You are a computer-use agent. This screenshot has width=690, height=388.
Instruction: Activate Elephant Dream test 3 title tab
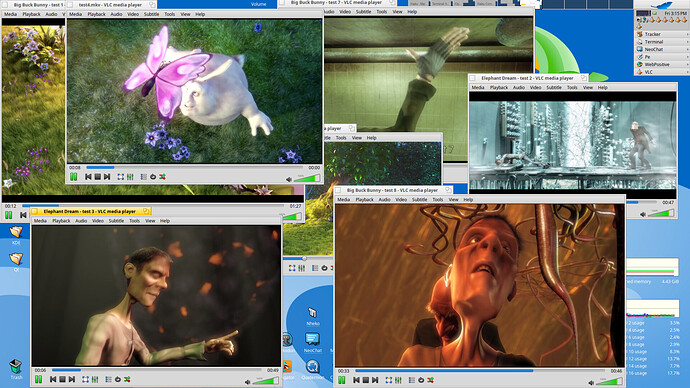click(x=90, y=211)
